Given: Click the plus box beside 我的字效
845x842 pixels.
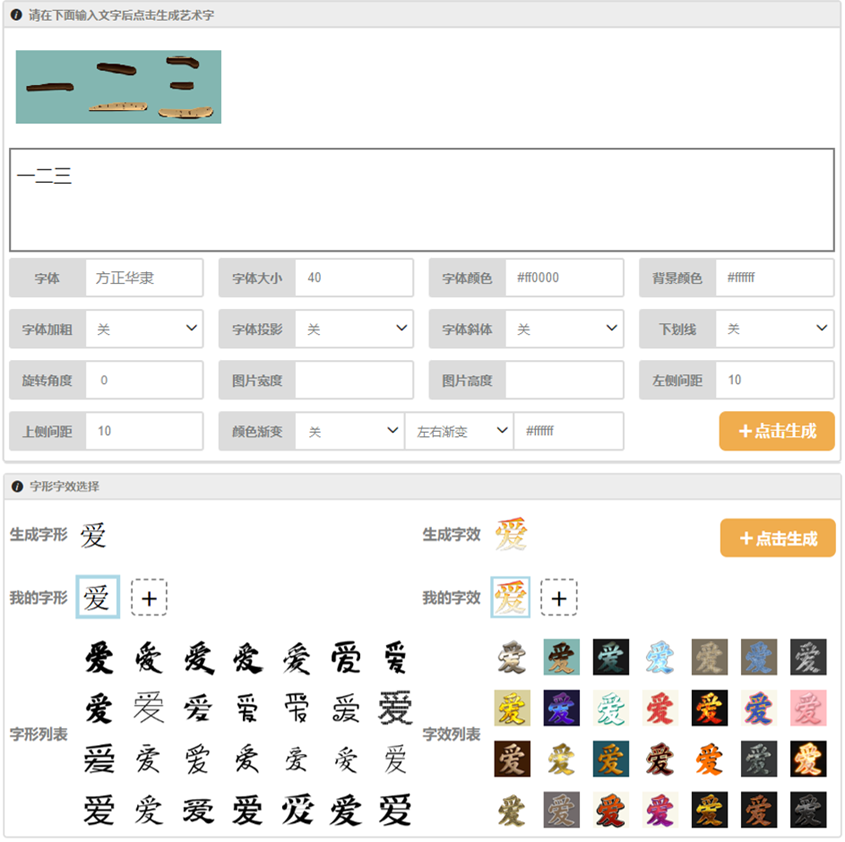Looking at the screenshot, I should coord(559,597).
